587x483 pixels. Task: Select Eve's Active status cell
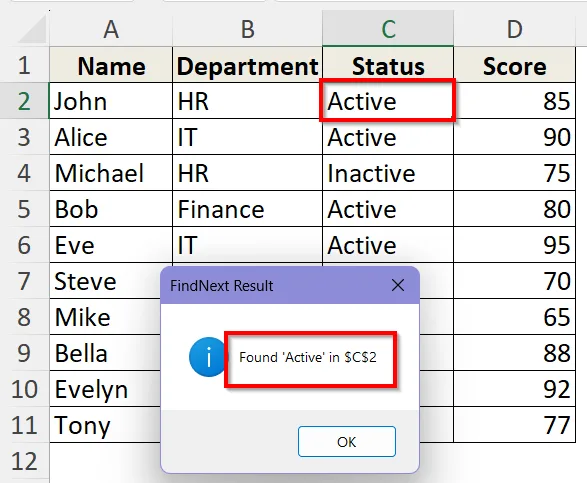(388, 245)
